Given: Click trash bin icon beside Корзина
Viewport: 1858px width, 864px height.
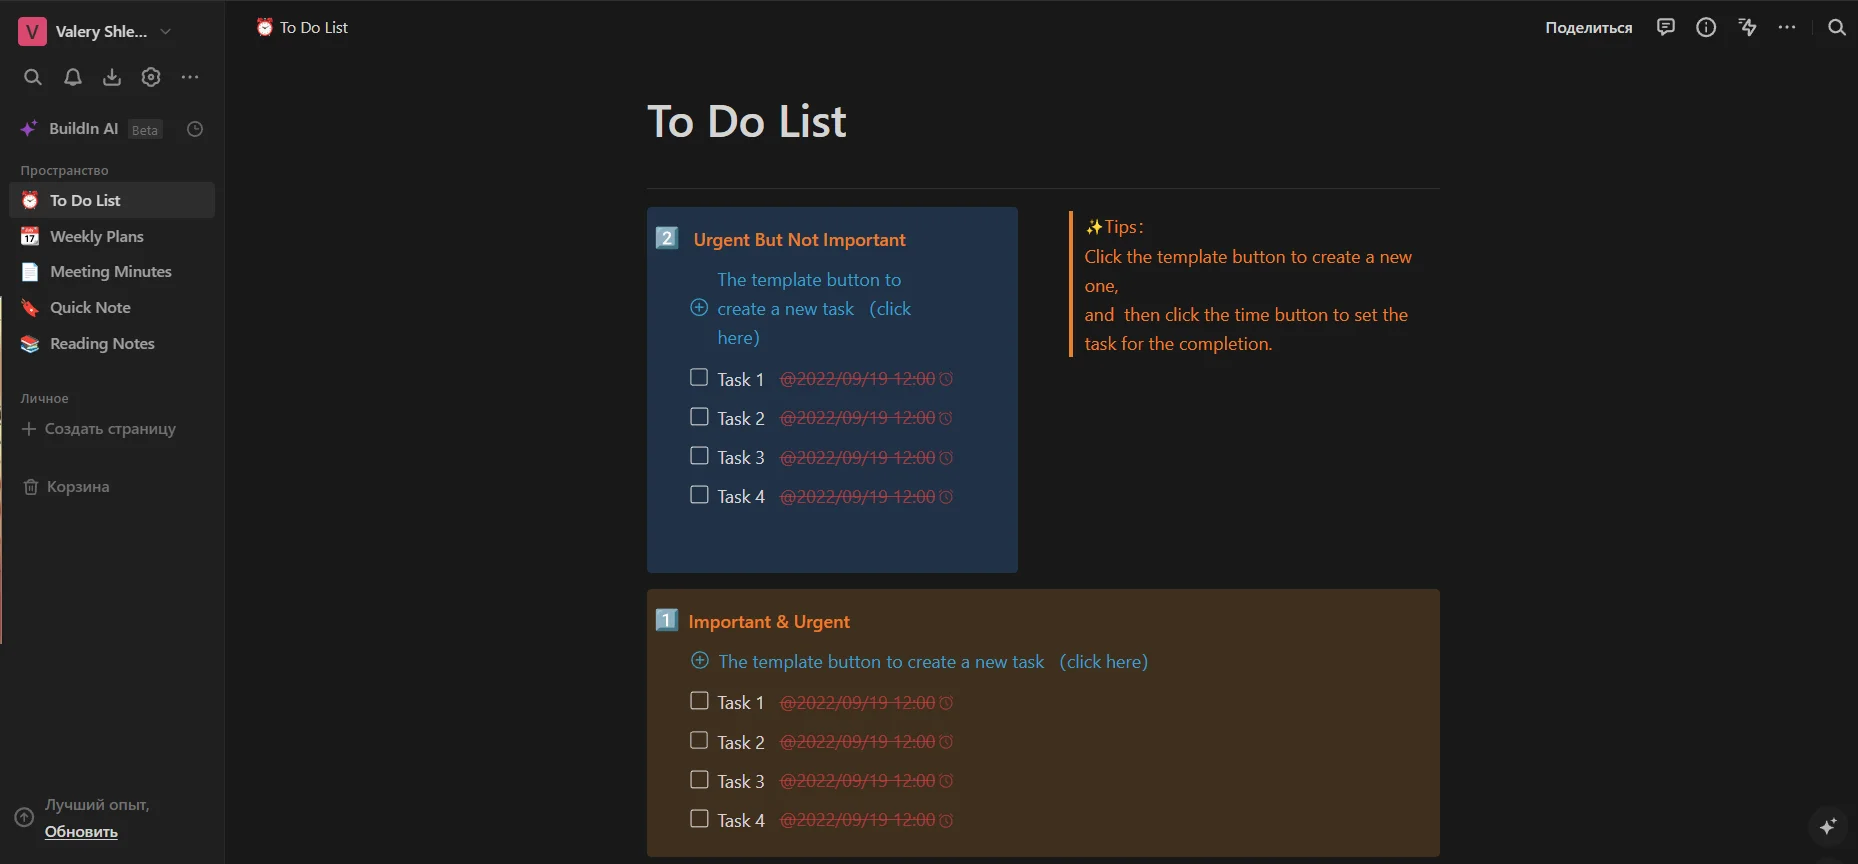Looking at the screenshot, I should click(31, 487).
